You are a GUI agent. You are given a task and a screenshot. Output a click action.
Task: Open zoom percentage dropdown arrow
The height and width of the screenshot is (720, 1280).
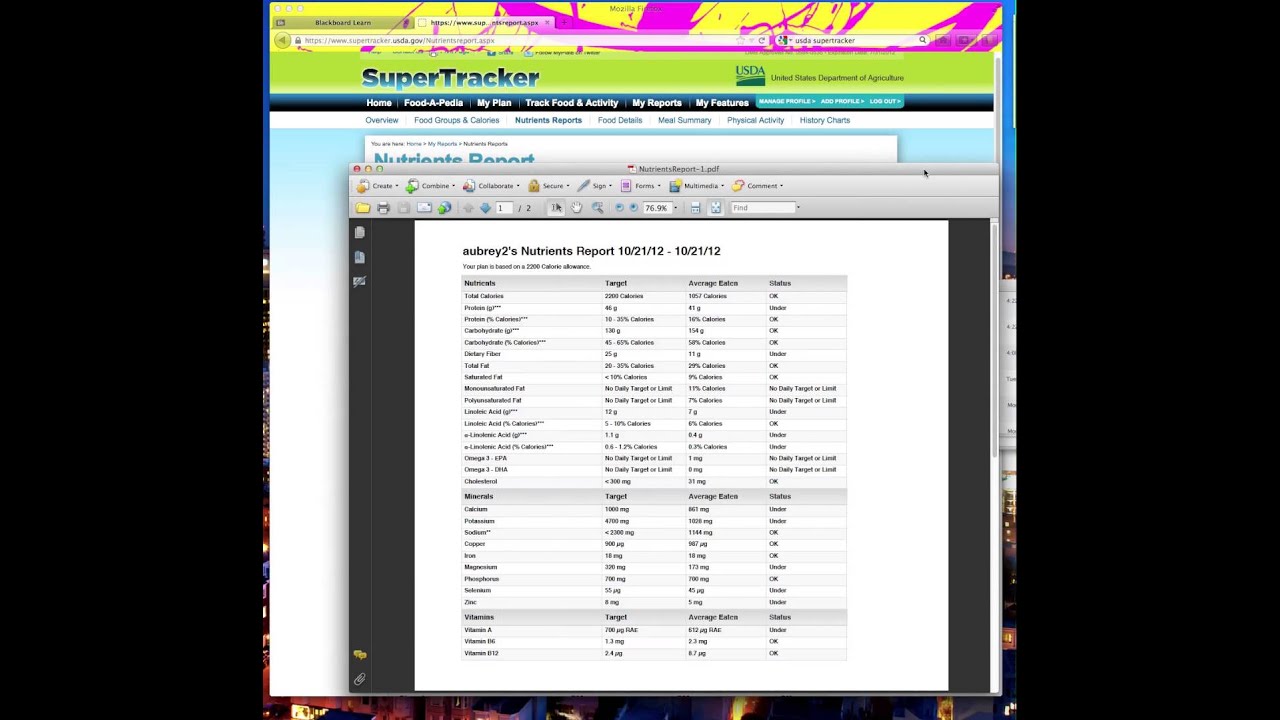tap(675, 208)
